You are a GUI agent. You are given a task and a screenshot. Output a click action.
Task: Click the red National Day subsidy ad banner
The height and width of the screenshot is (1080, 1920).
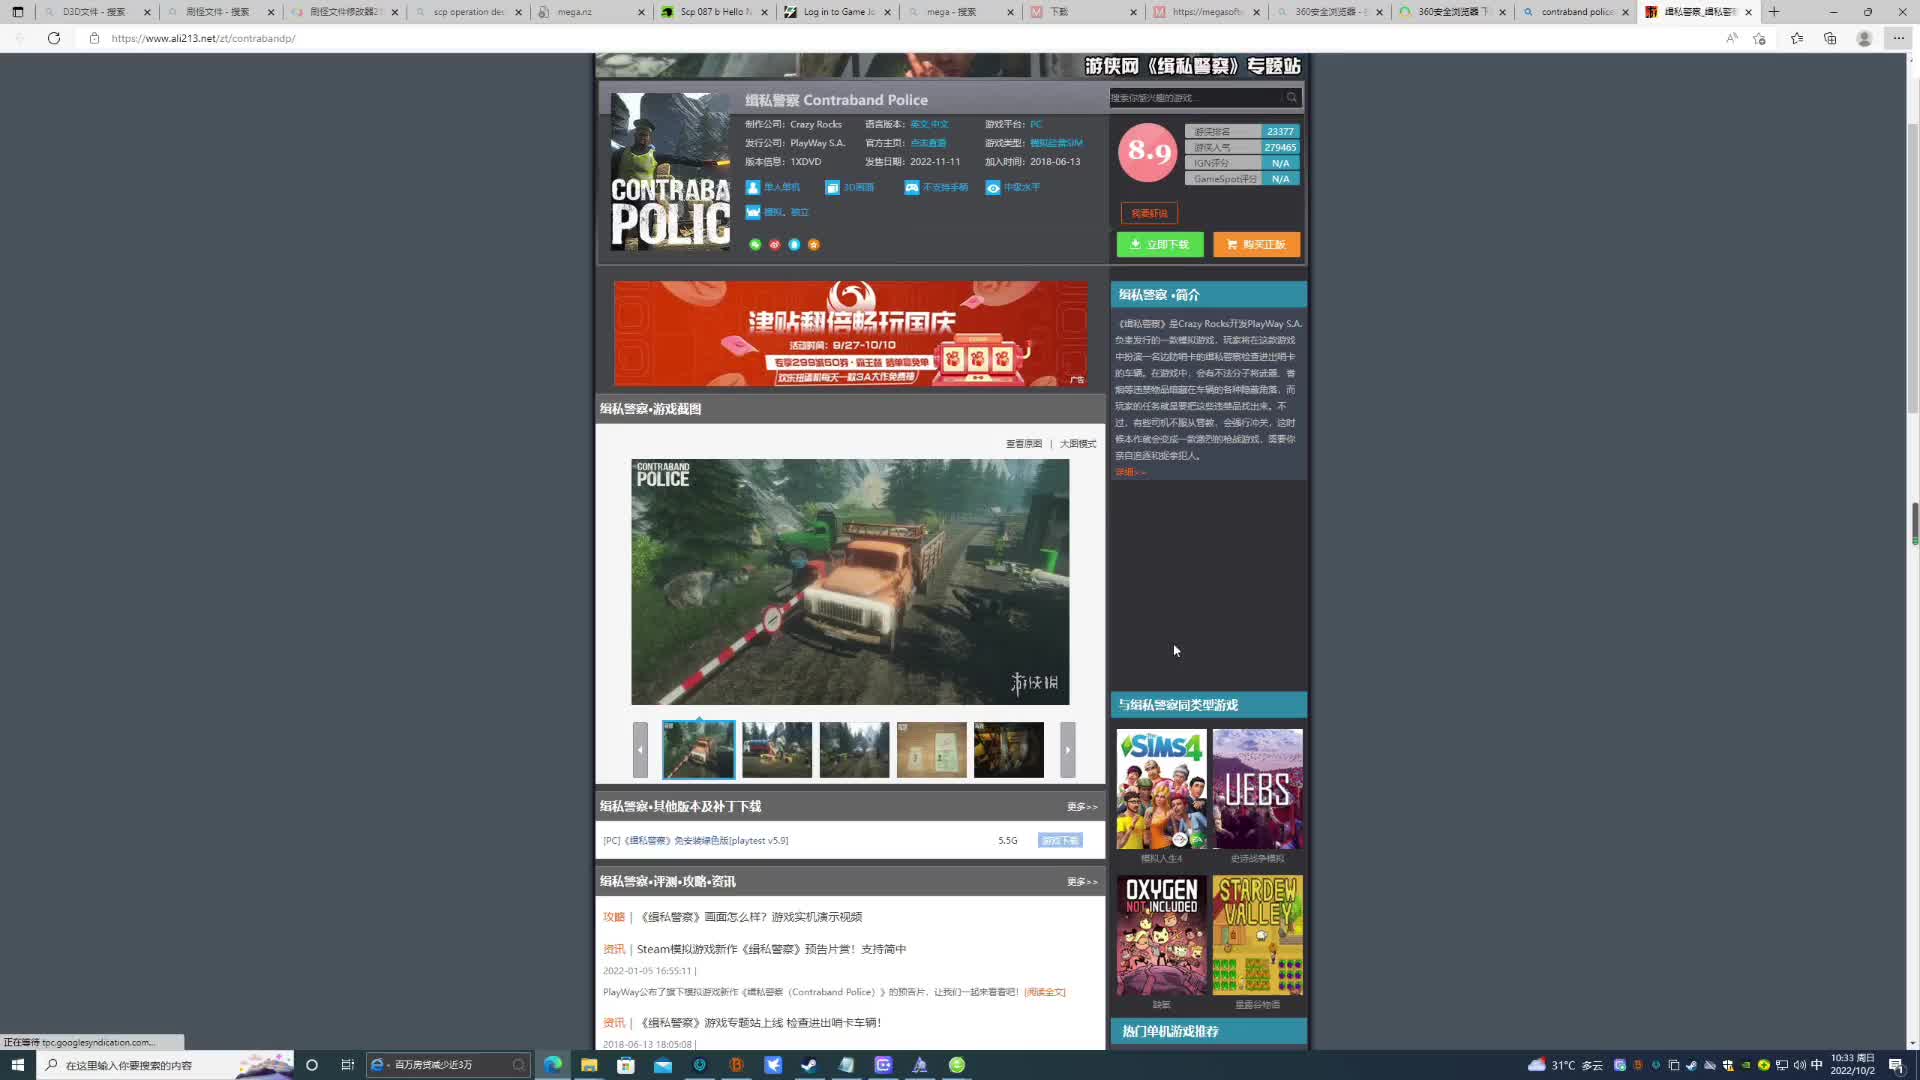pos(850,333)
